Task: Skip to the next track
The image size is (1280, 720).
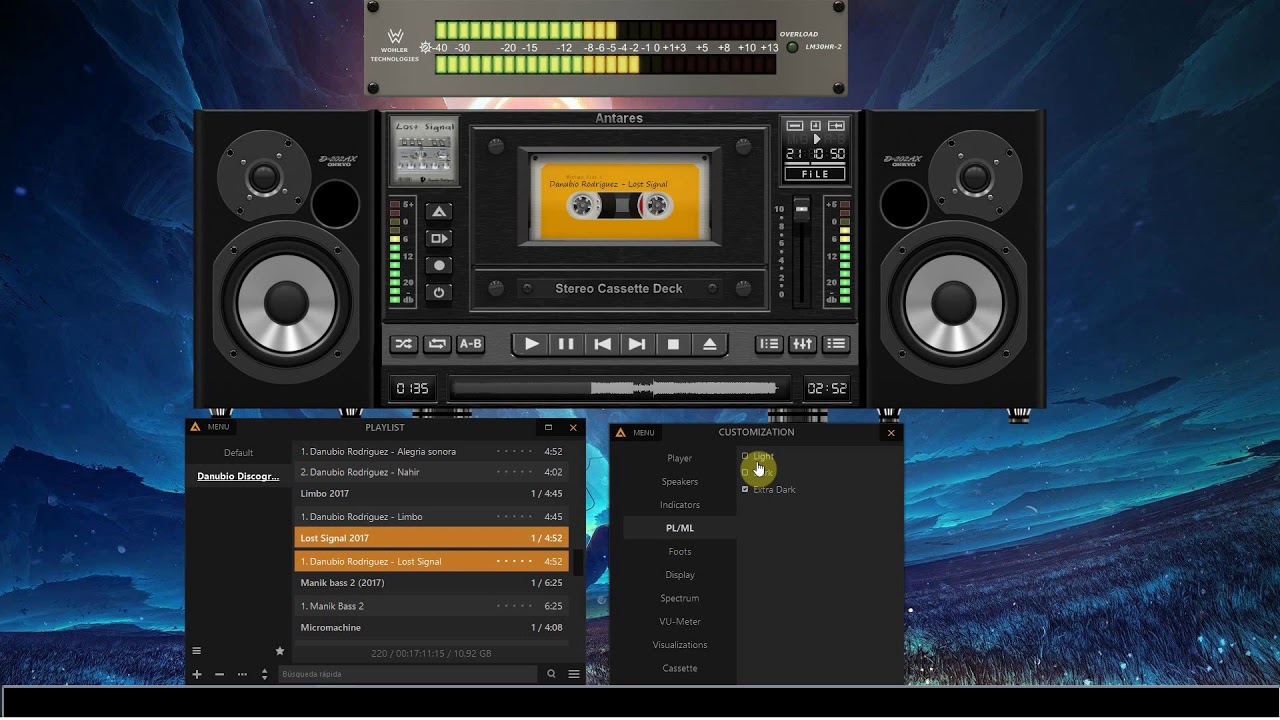Action: click(x=637, y=344)
